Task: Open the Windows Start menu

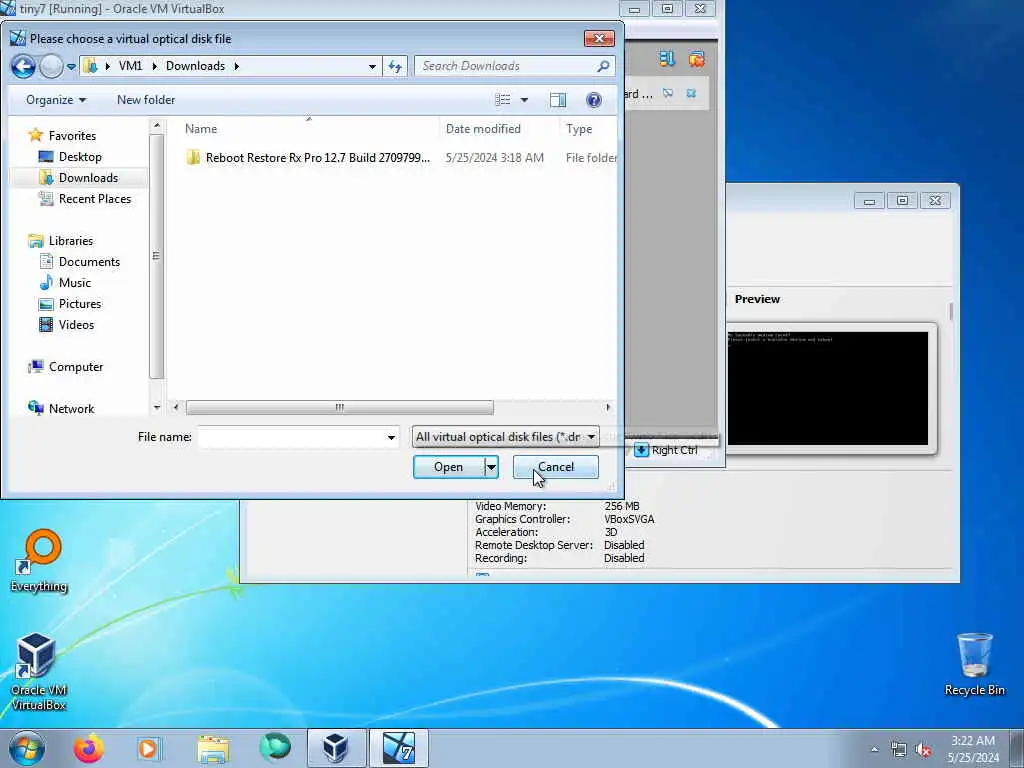Action: click(x=27, y=748)
